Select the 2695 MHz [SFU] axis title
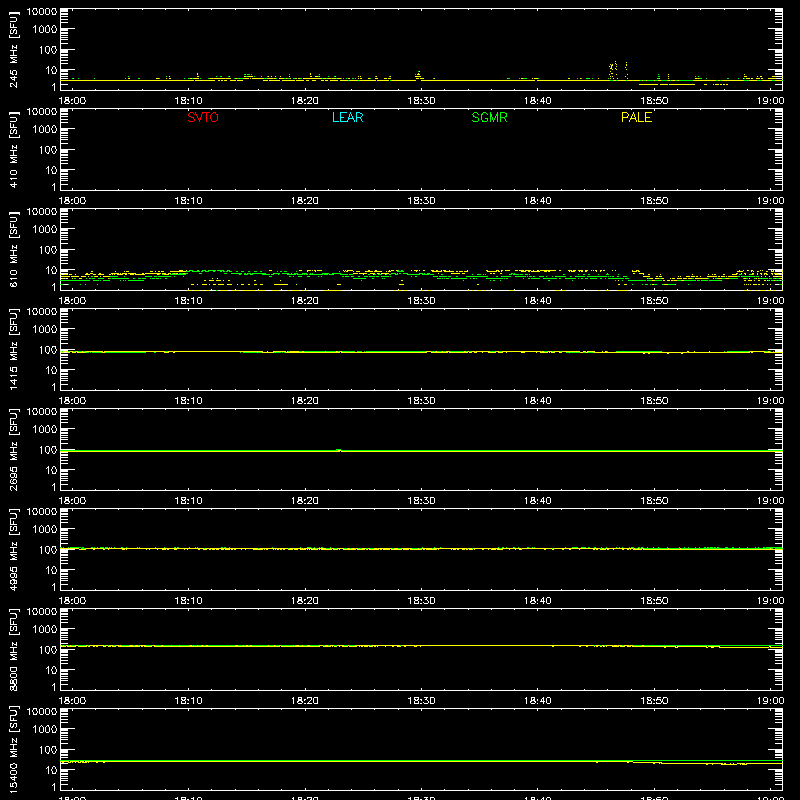Image resolution: width=800 pixels, height=800 pixels. (x=14, y=449)
